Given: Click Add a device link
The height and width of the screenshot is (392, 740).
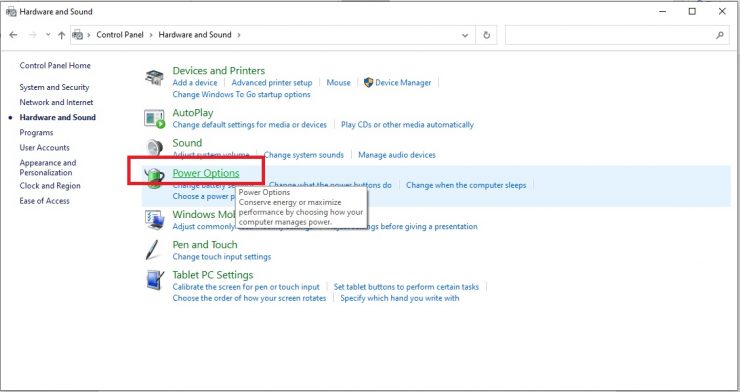Looking at the screenshot, I should (195, 83).
